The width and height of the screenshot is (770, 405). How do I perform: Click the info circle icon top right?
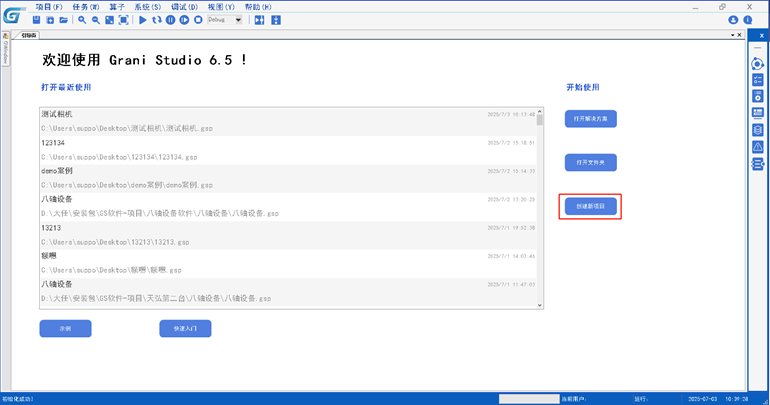point(747,20)
